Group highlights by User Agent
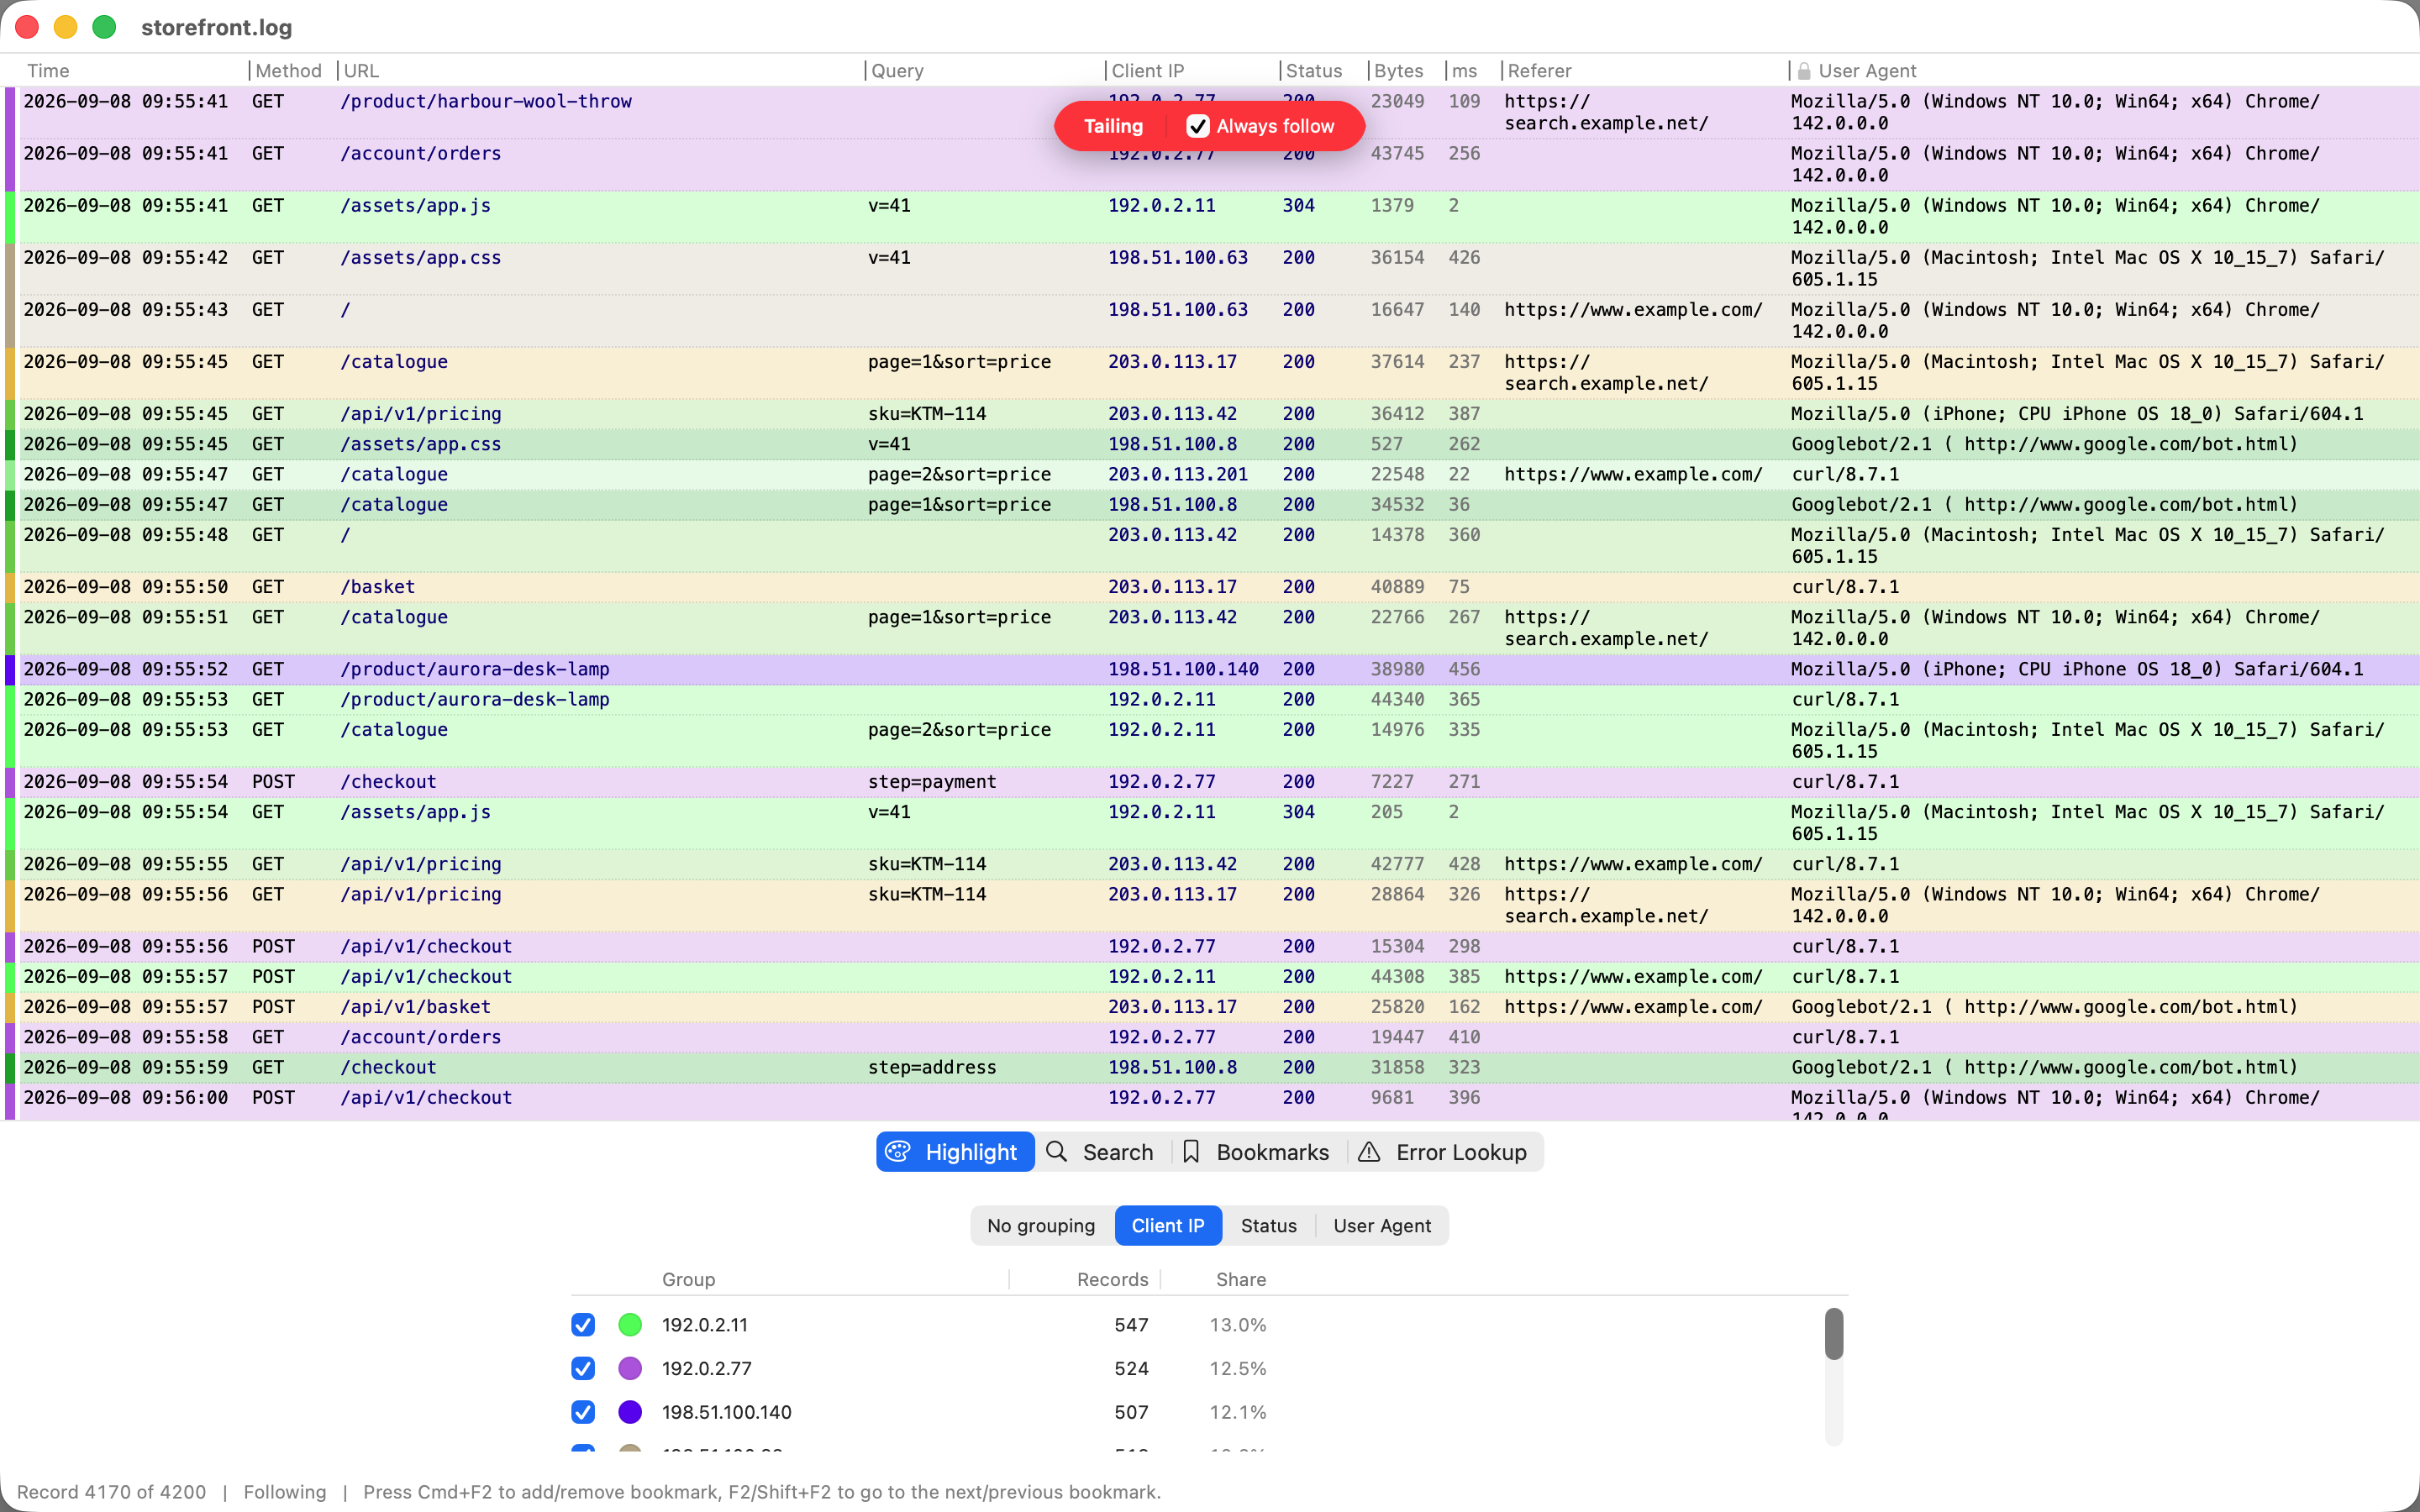2420x1512 pixels. (1382, 1226)
